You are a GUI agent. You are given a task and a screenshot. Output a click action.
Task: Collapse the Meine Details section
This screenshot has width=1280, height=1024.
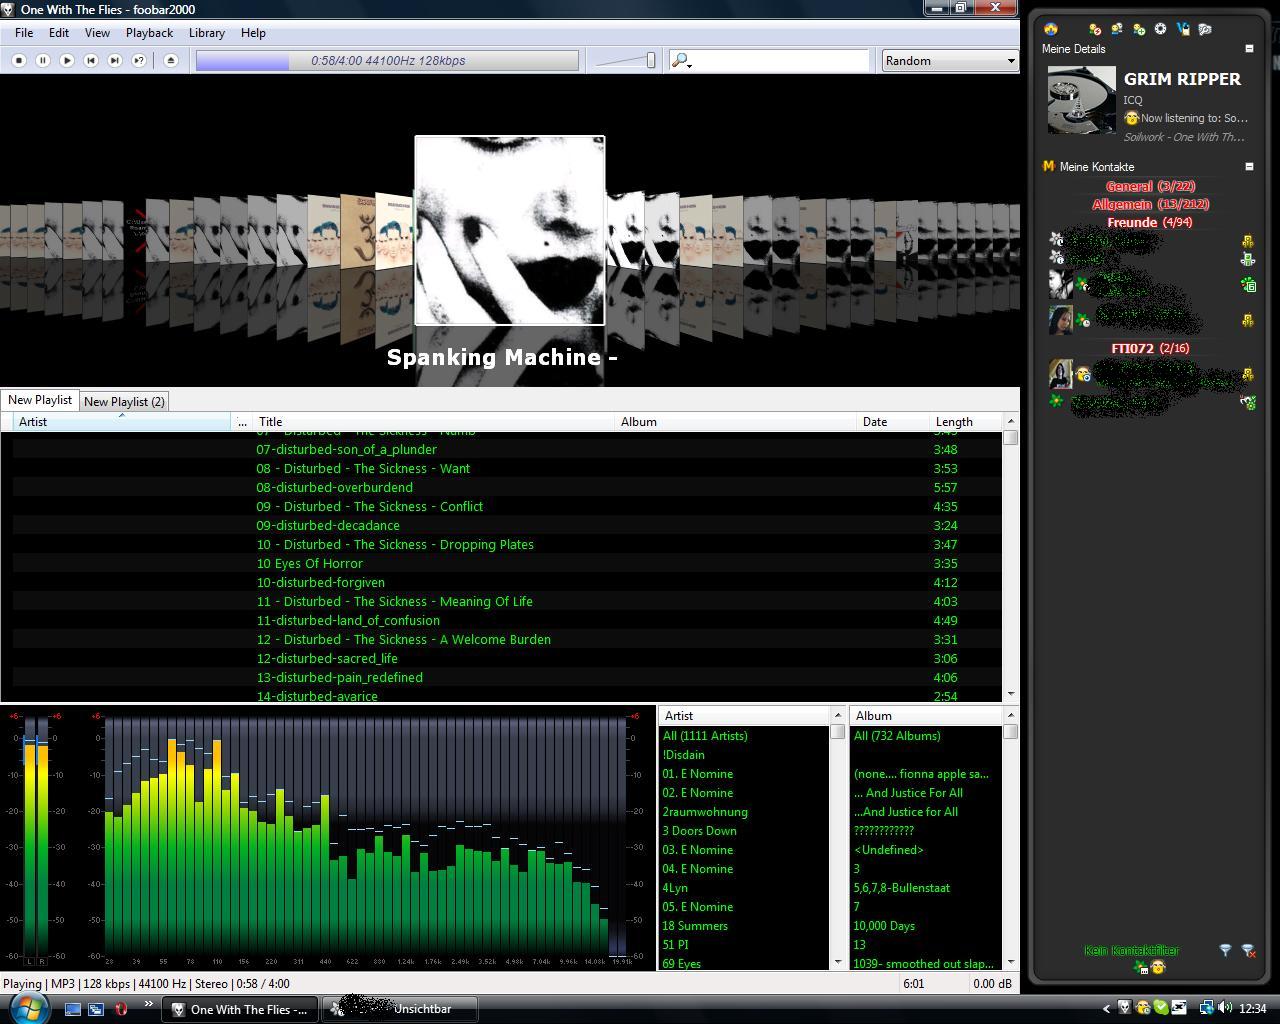click(1249, 48)
